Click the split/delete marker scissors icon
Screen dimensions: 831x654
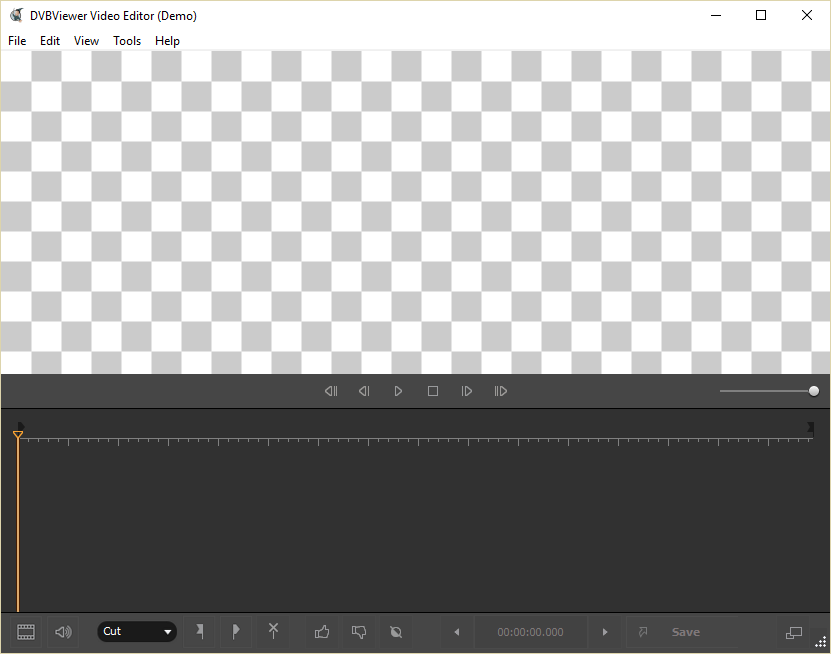coord(273,631)
